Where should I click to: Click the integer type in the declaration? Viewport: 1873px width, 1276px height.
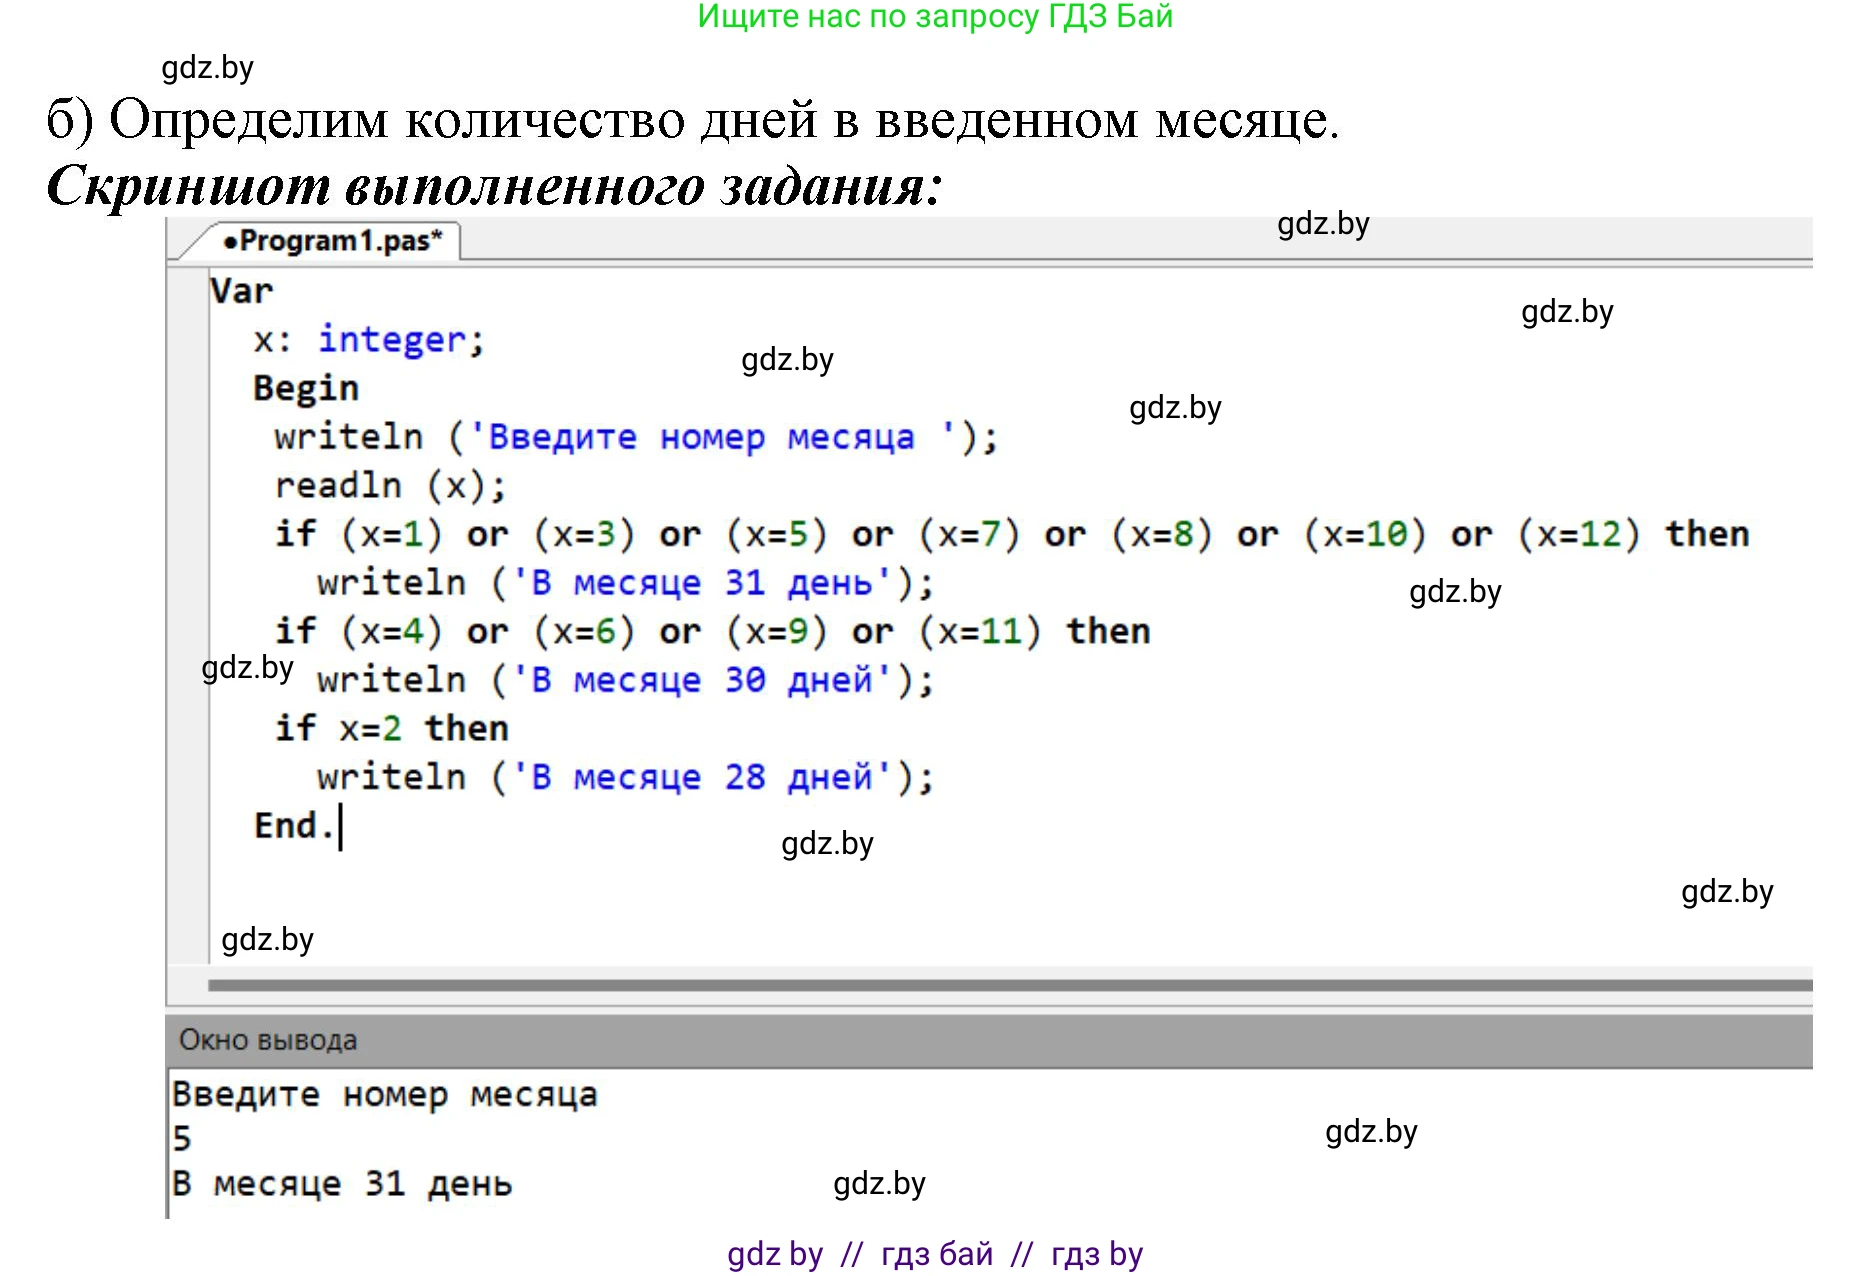(391, 340)
